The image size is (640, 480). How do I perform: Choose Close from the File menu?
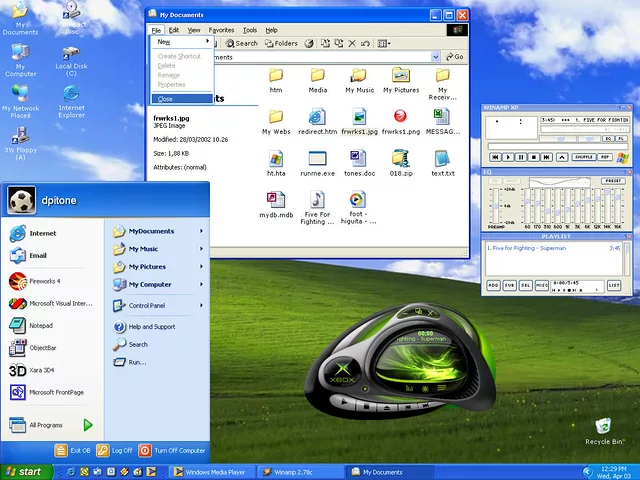coord(182,99)
